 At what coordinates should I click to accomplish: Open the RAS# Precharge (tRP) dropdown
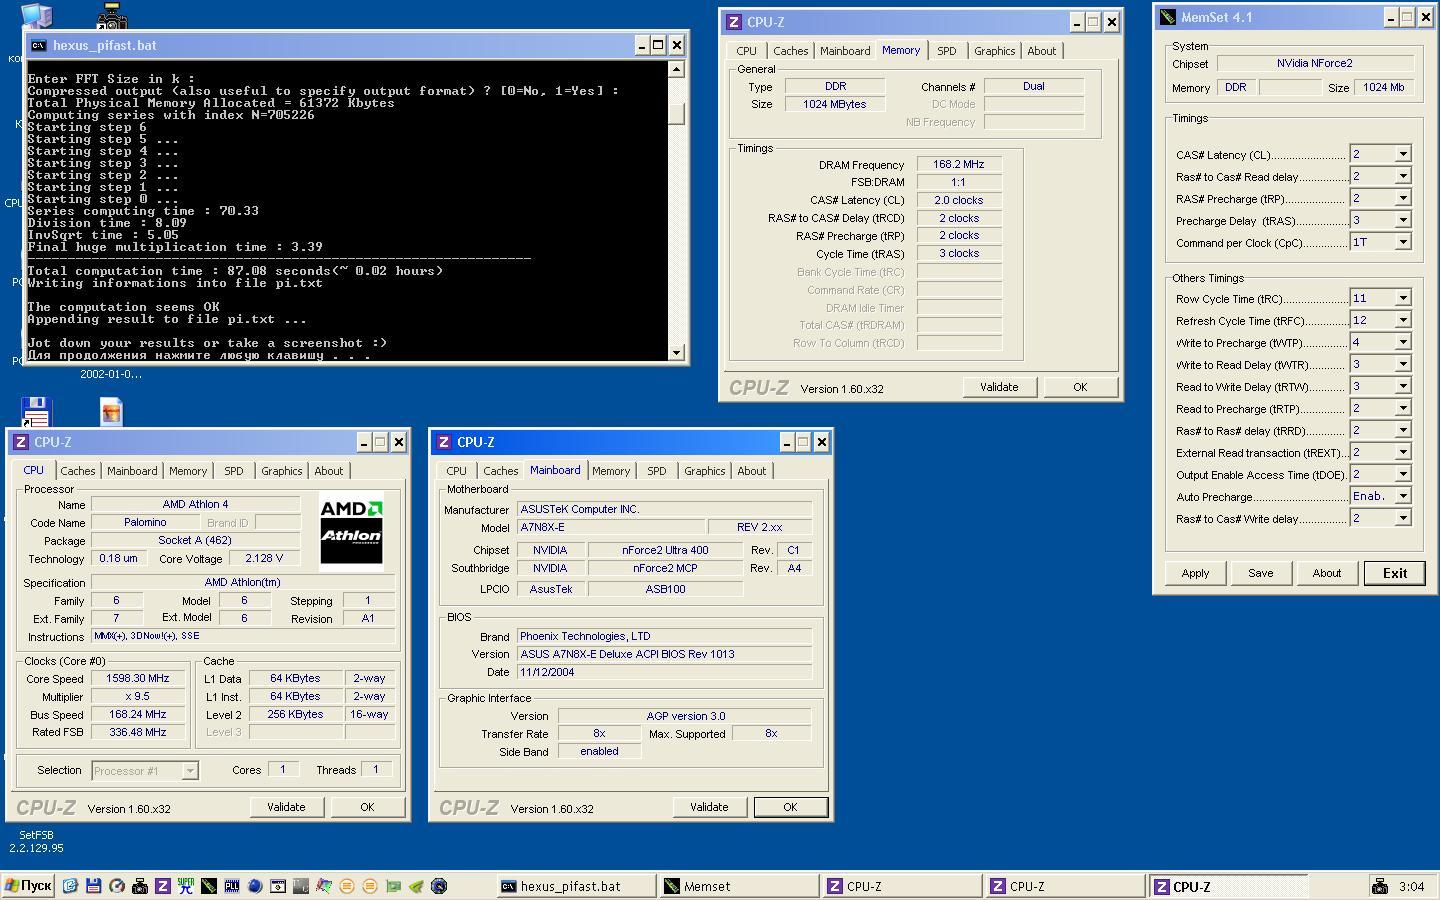pyautogui.click(x=1403, y=198)
